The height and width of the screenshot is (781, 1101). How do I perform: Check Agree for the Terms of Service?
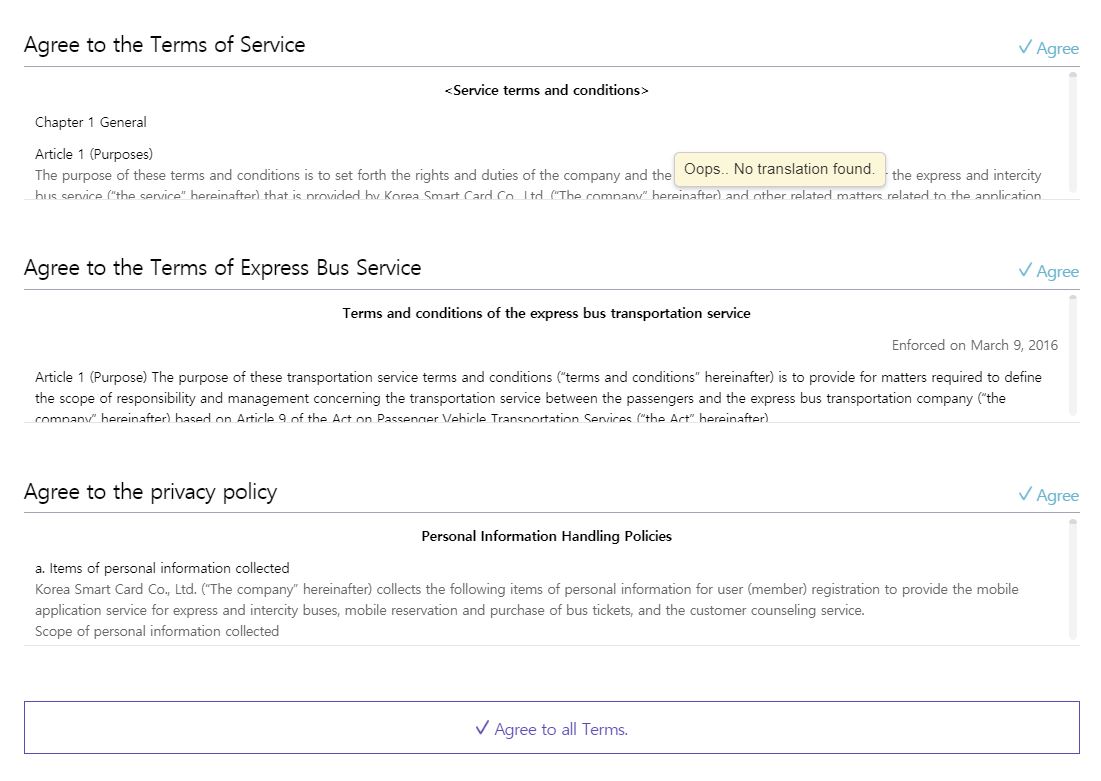(1048, 48)
